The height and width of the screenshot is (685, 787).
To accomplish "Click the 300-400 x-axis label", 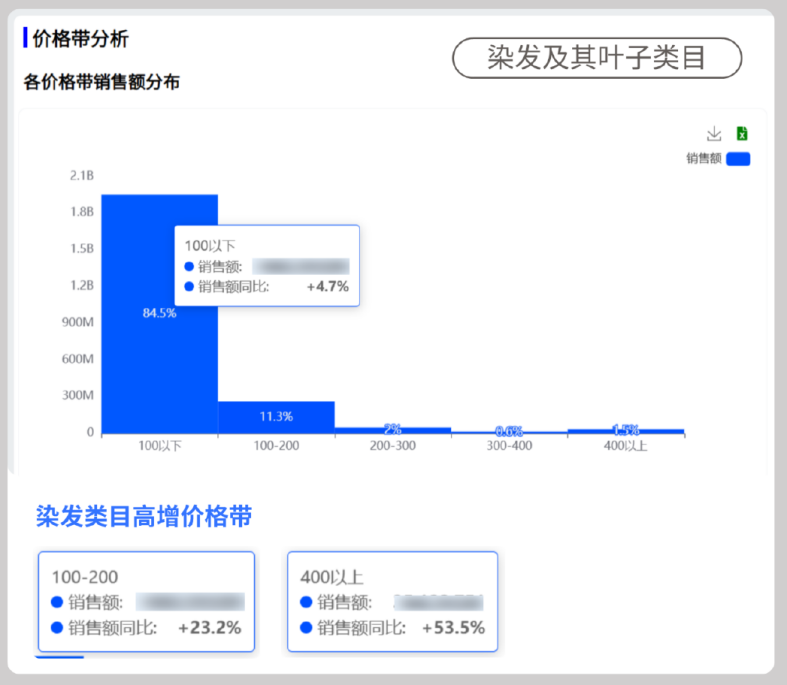I will coord(509,446).
